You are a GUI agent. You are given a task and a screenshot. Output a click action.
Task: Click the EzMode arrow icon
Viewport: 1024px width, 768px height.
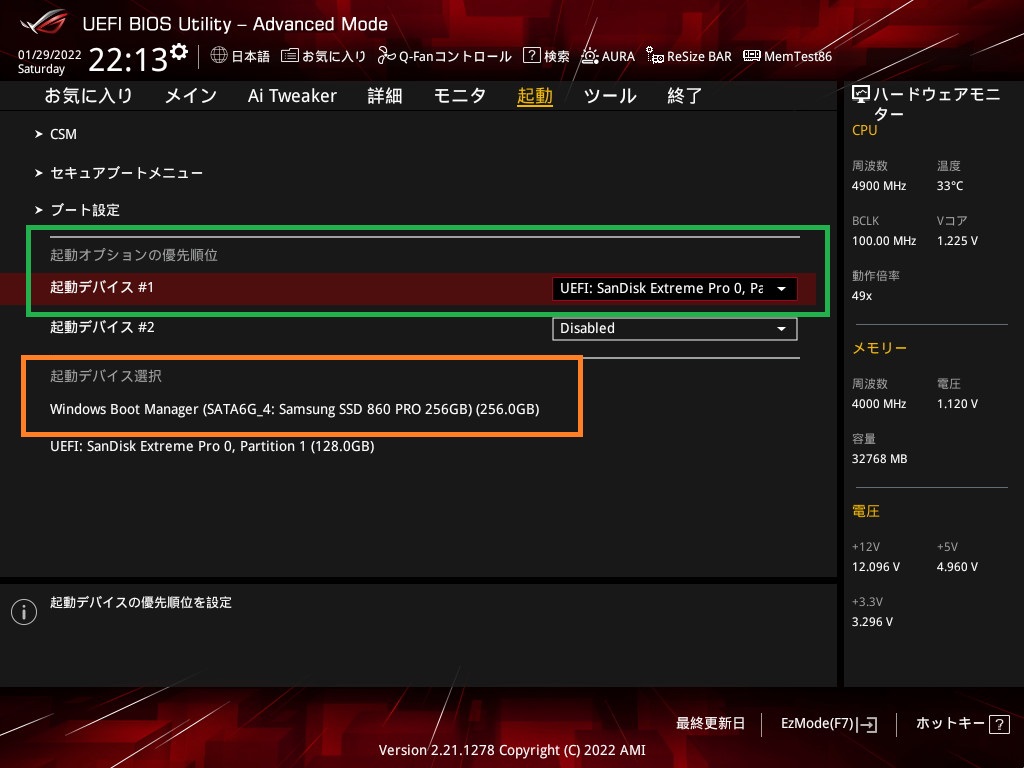[868, 724]
